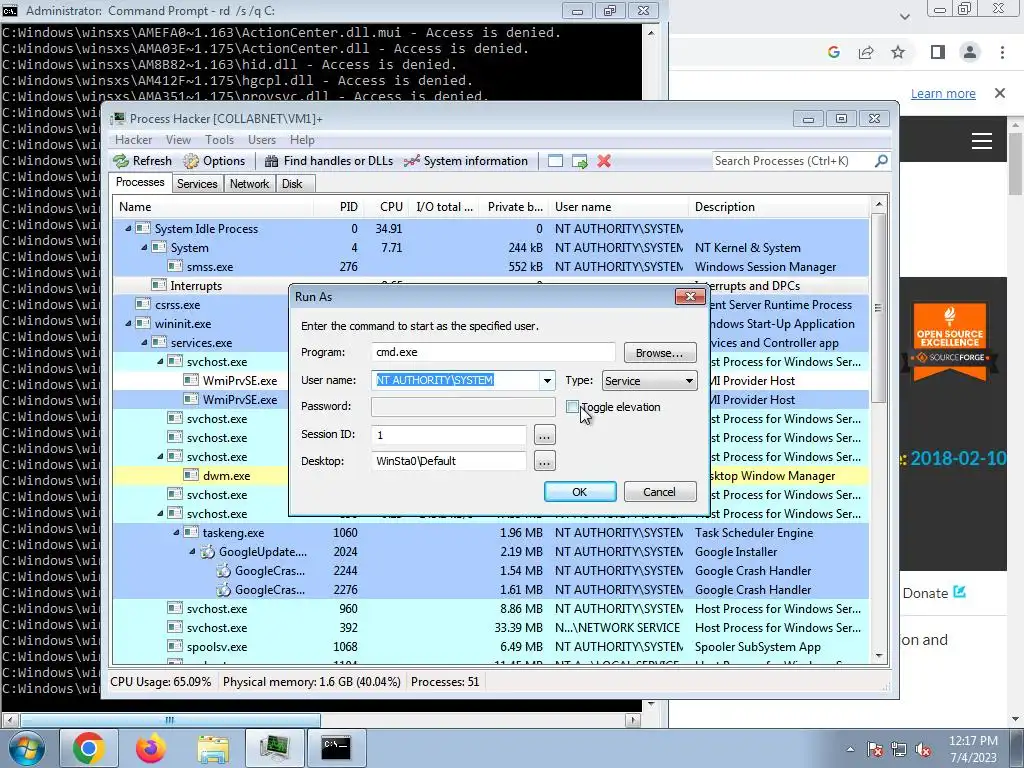Open the Tools menu
Image resolution: width=1024 pixels, height=768 pixels.
point(219,140)
